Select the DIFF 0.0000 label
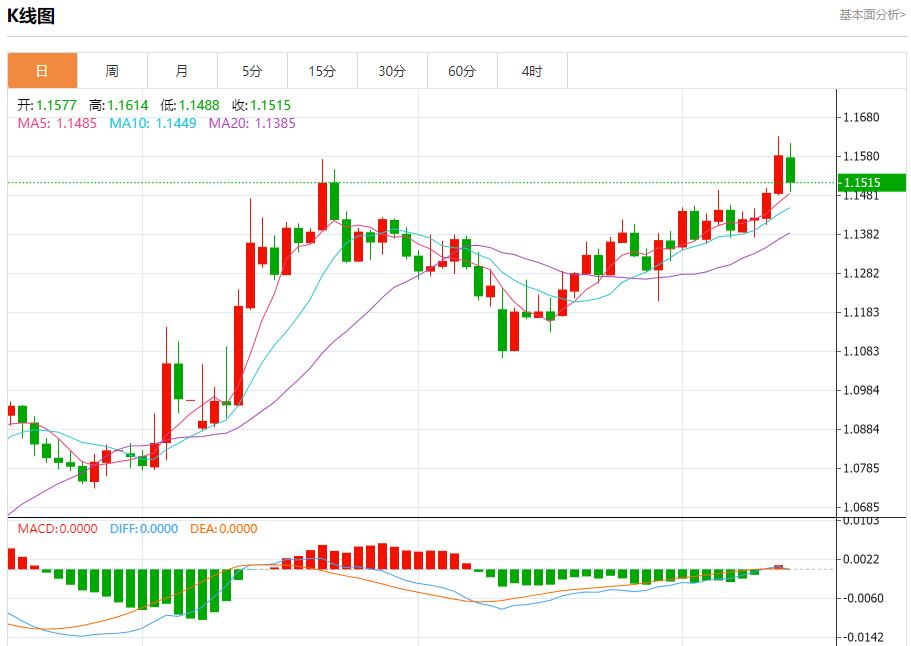 [142, 529]
